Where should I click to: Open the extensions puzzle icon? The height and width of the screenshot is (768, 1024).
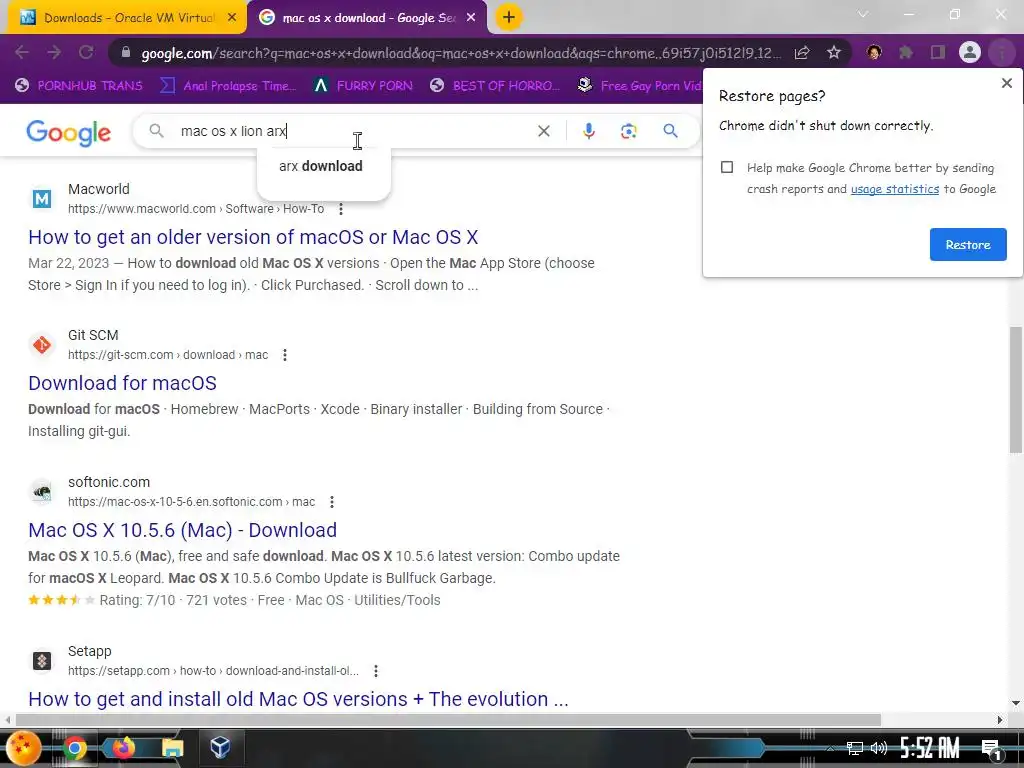coord(906,52)
